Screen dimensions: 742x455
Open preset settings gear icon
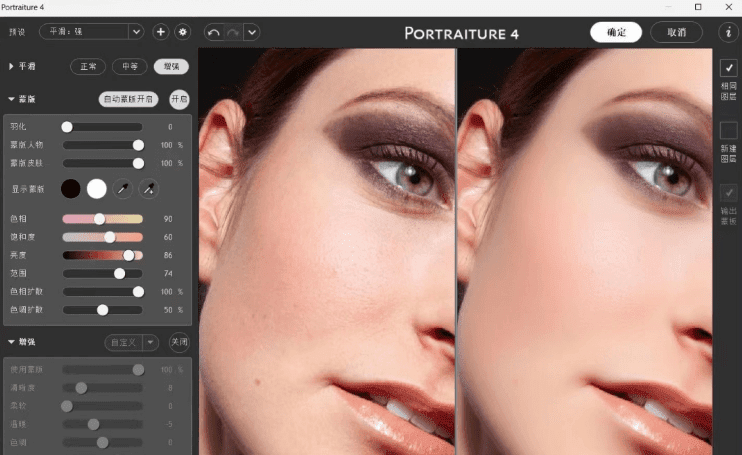182,32
